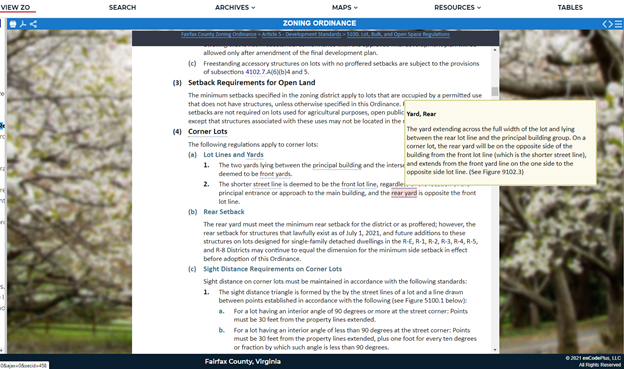
Task: Click the highlighted rear yard definition term
Action: click(x=404, y=193)
